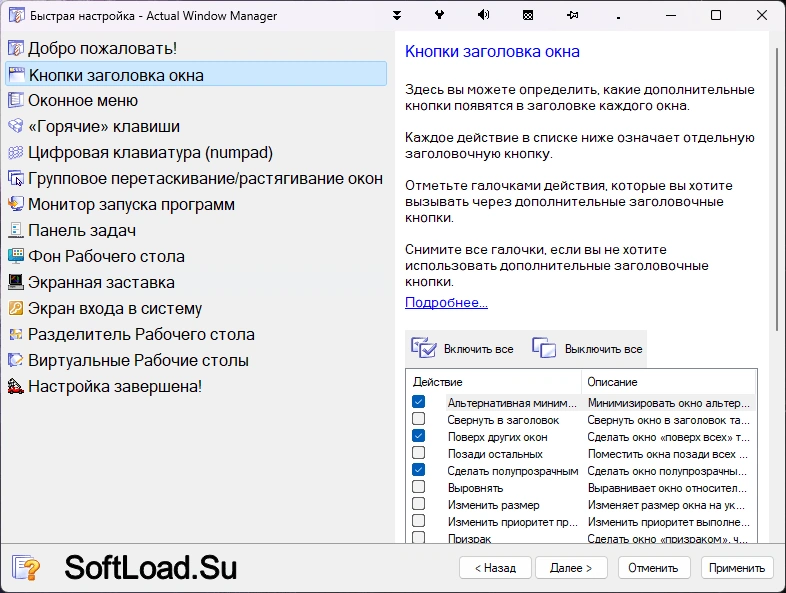Click the '< Назад' button

(x=495, y=568)
